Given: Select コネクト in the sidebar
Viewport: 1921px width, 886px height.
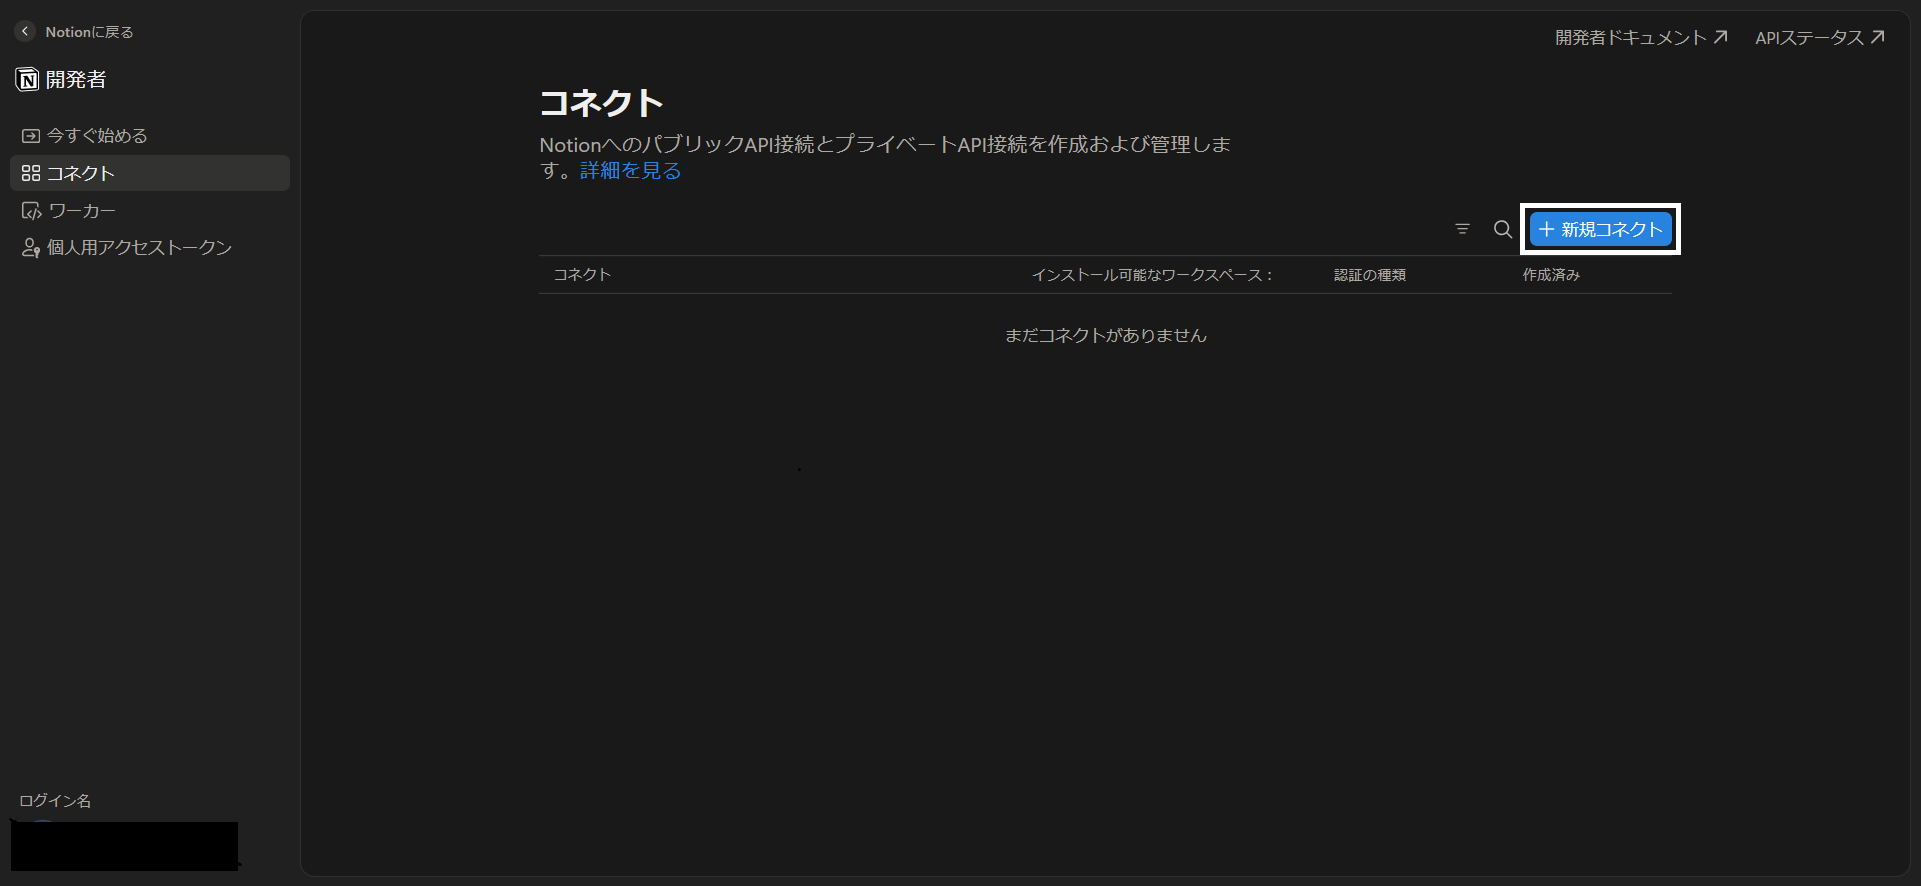Looking at the screenshot, I should click(150, 173).
